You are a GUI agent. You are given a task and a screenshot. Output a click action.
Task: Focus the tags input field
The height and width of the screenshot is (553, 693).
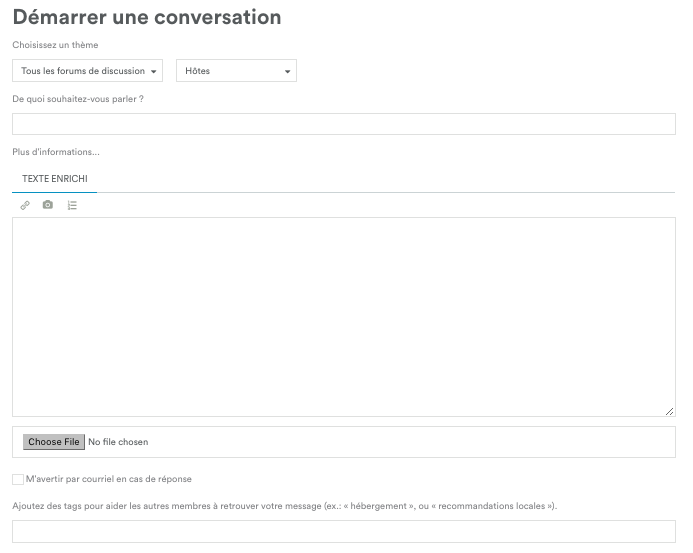pos(344,531)
